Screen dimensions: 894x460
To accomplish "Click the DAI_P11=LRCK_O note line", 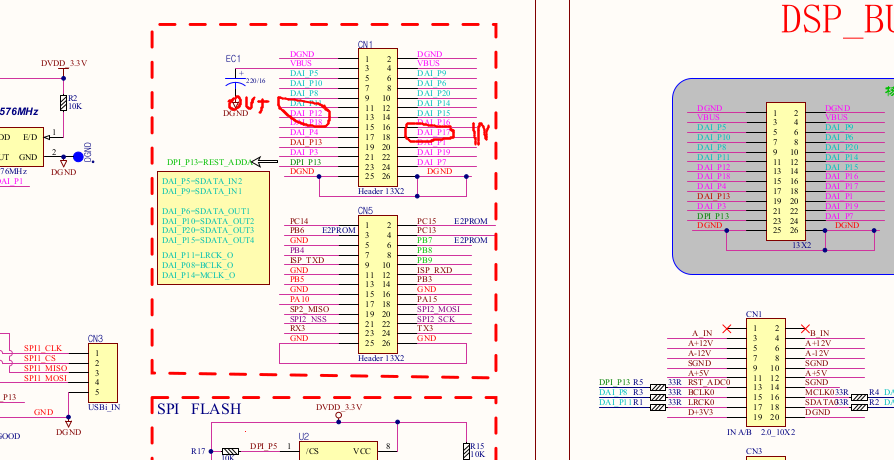I will (x=197, y=255).
